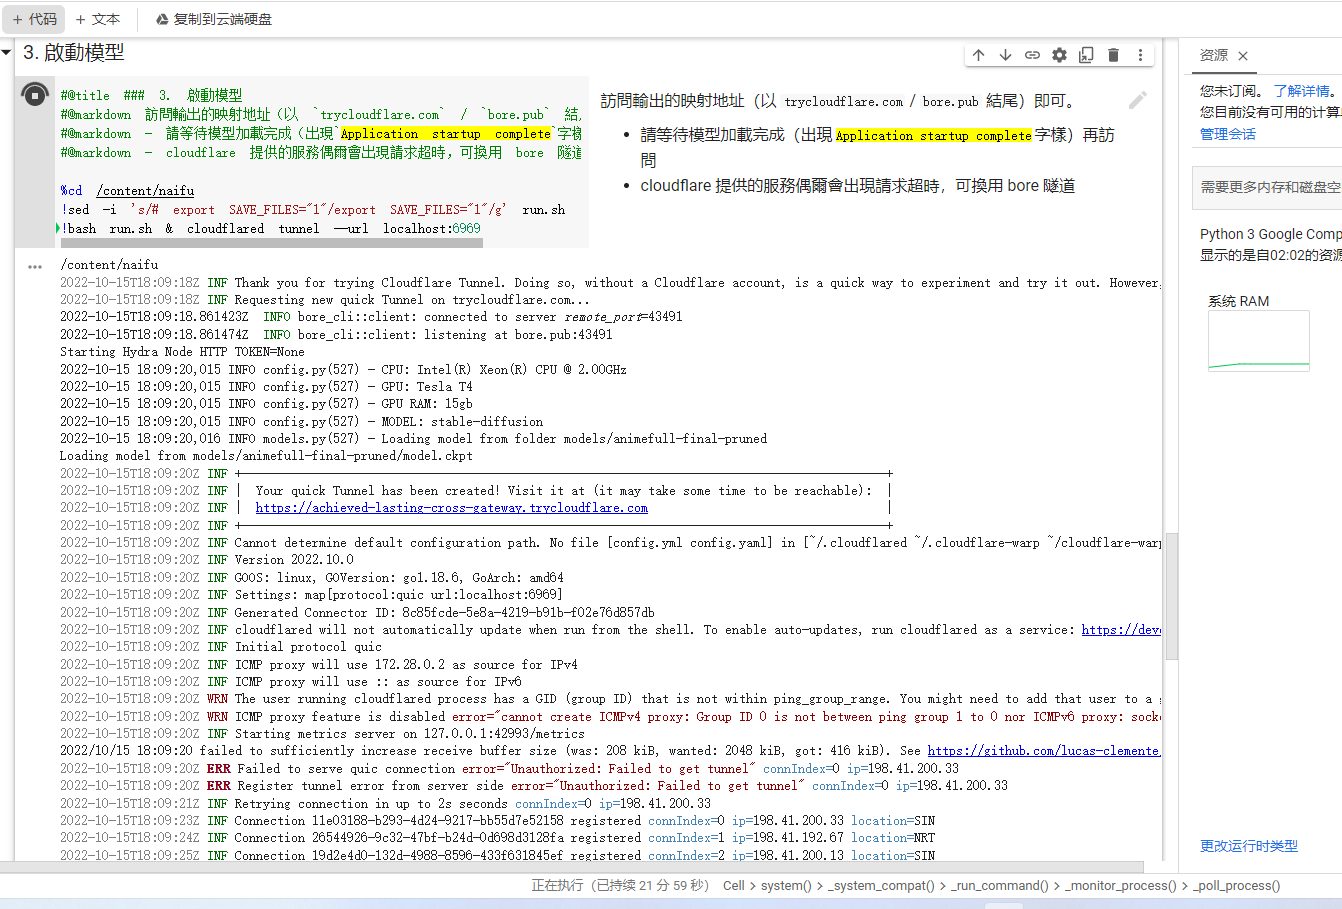The height and width of the screenshot is (909, 1342).
Task: Click the 'location=NRT' connection log line
Action: coord(497,838)
